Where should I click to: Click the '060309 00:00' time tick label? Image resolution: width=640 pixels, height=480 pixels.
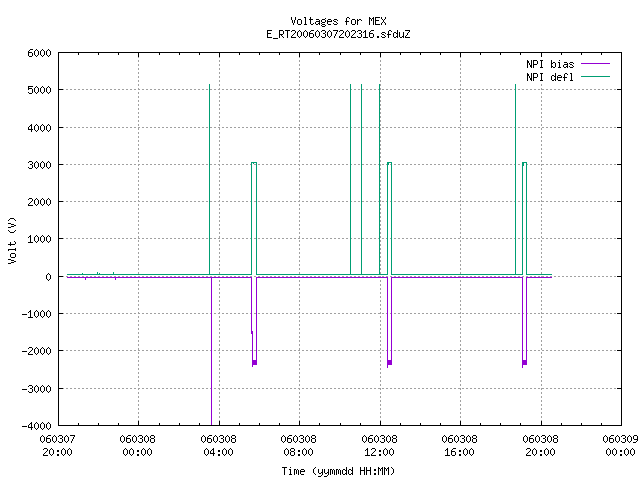tap(620, 446)
